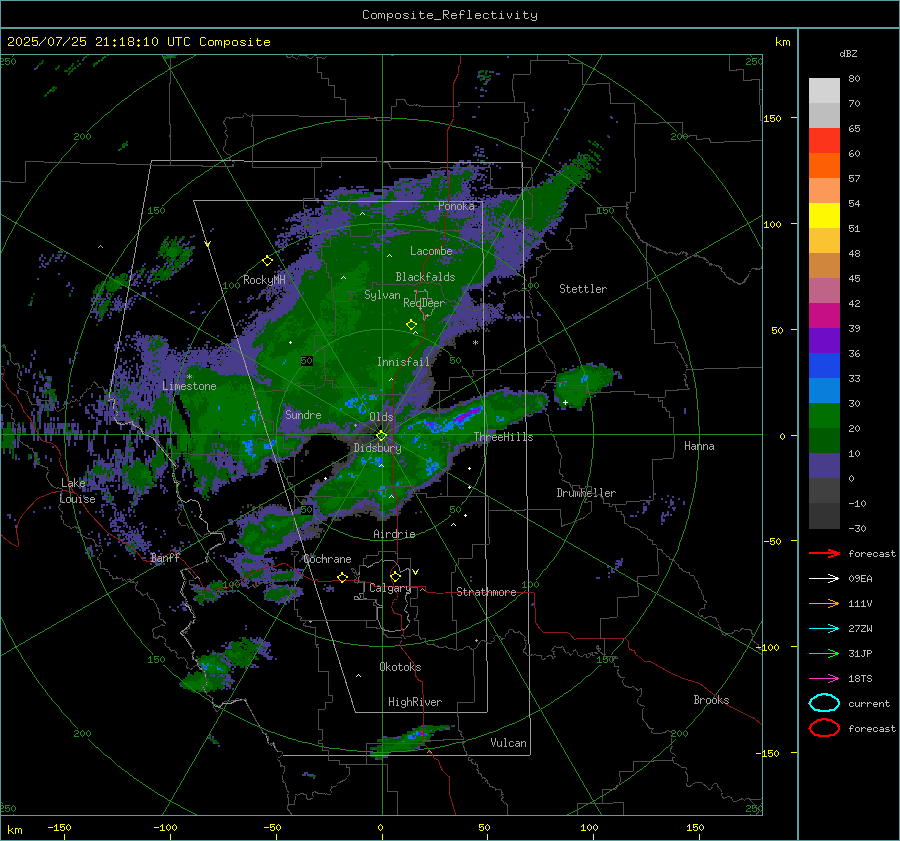Click the yellow diamond marker near RockyMH
The width and height of the screenshot is (900, 841).
pyautogui.click(x=267, y=261)
